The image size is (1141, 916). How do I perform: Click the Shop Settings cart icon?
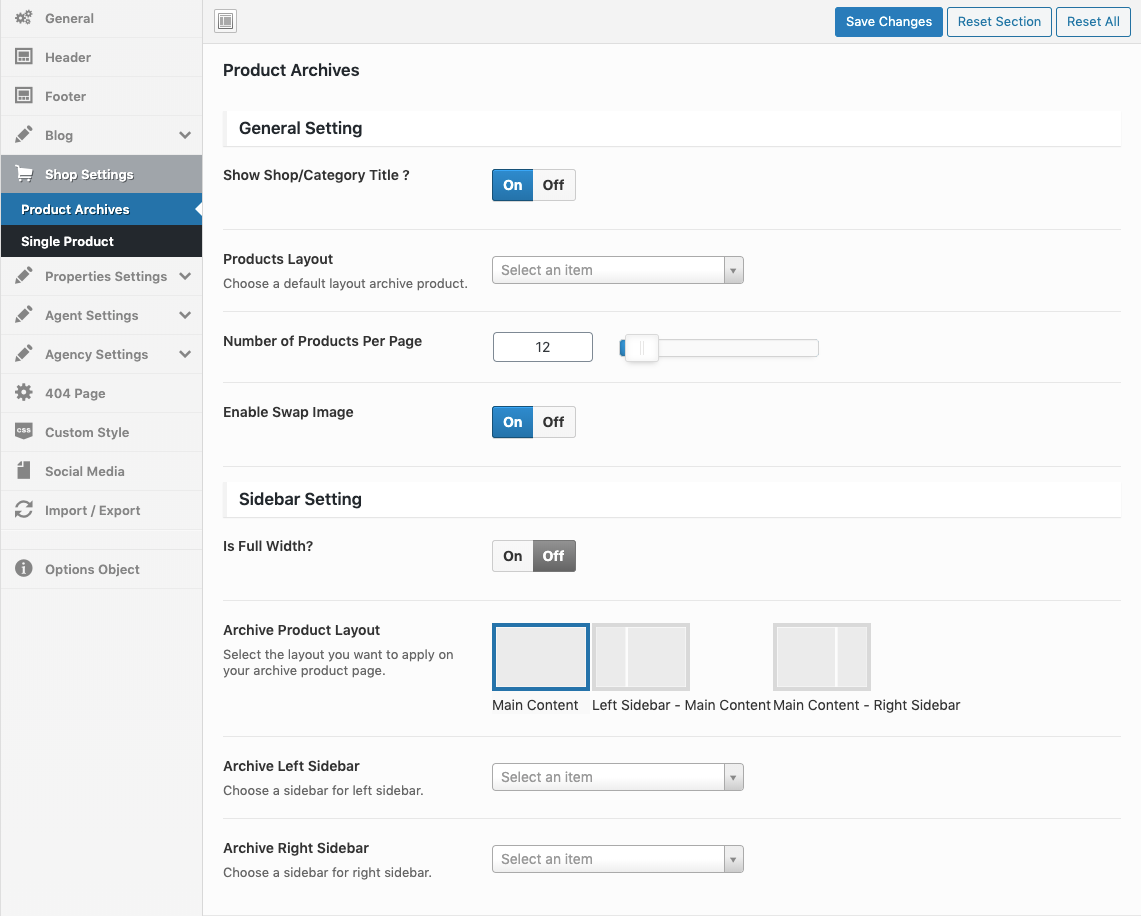point(24,174)
